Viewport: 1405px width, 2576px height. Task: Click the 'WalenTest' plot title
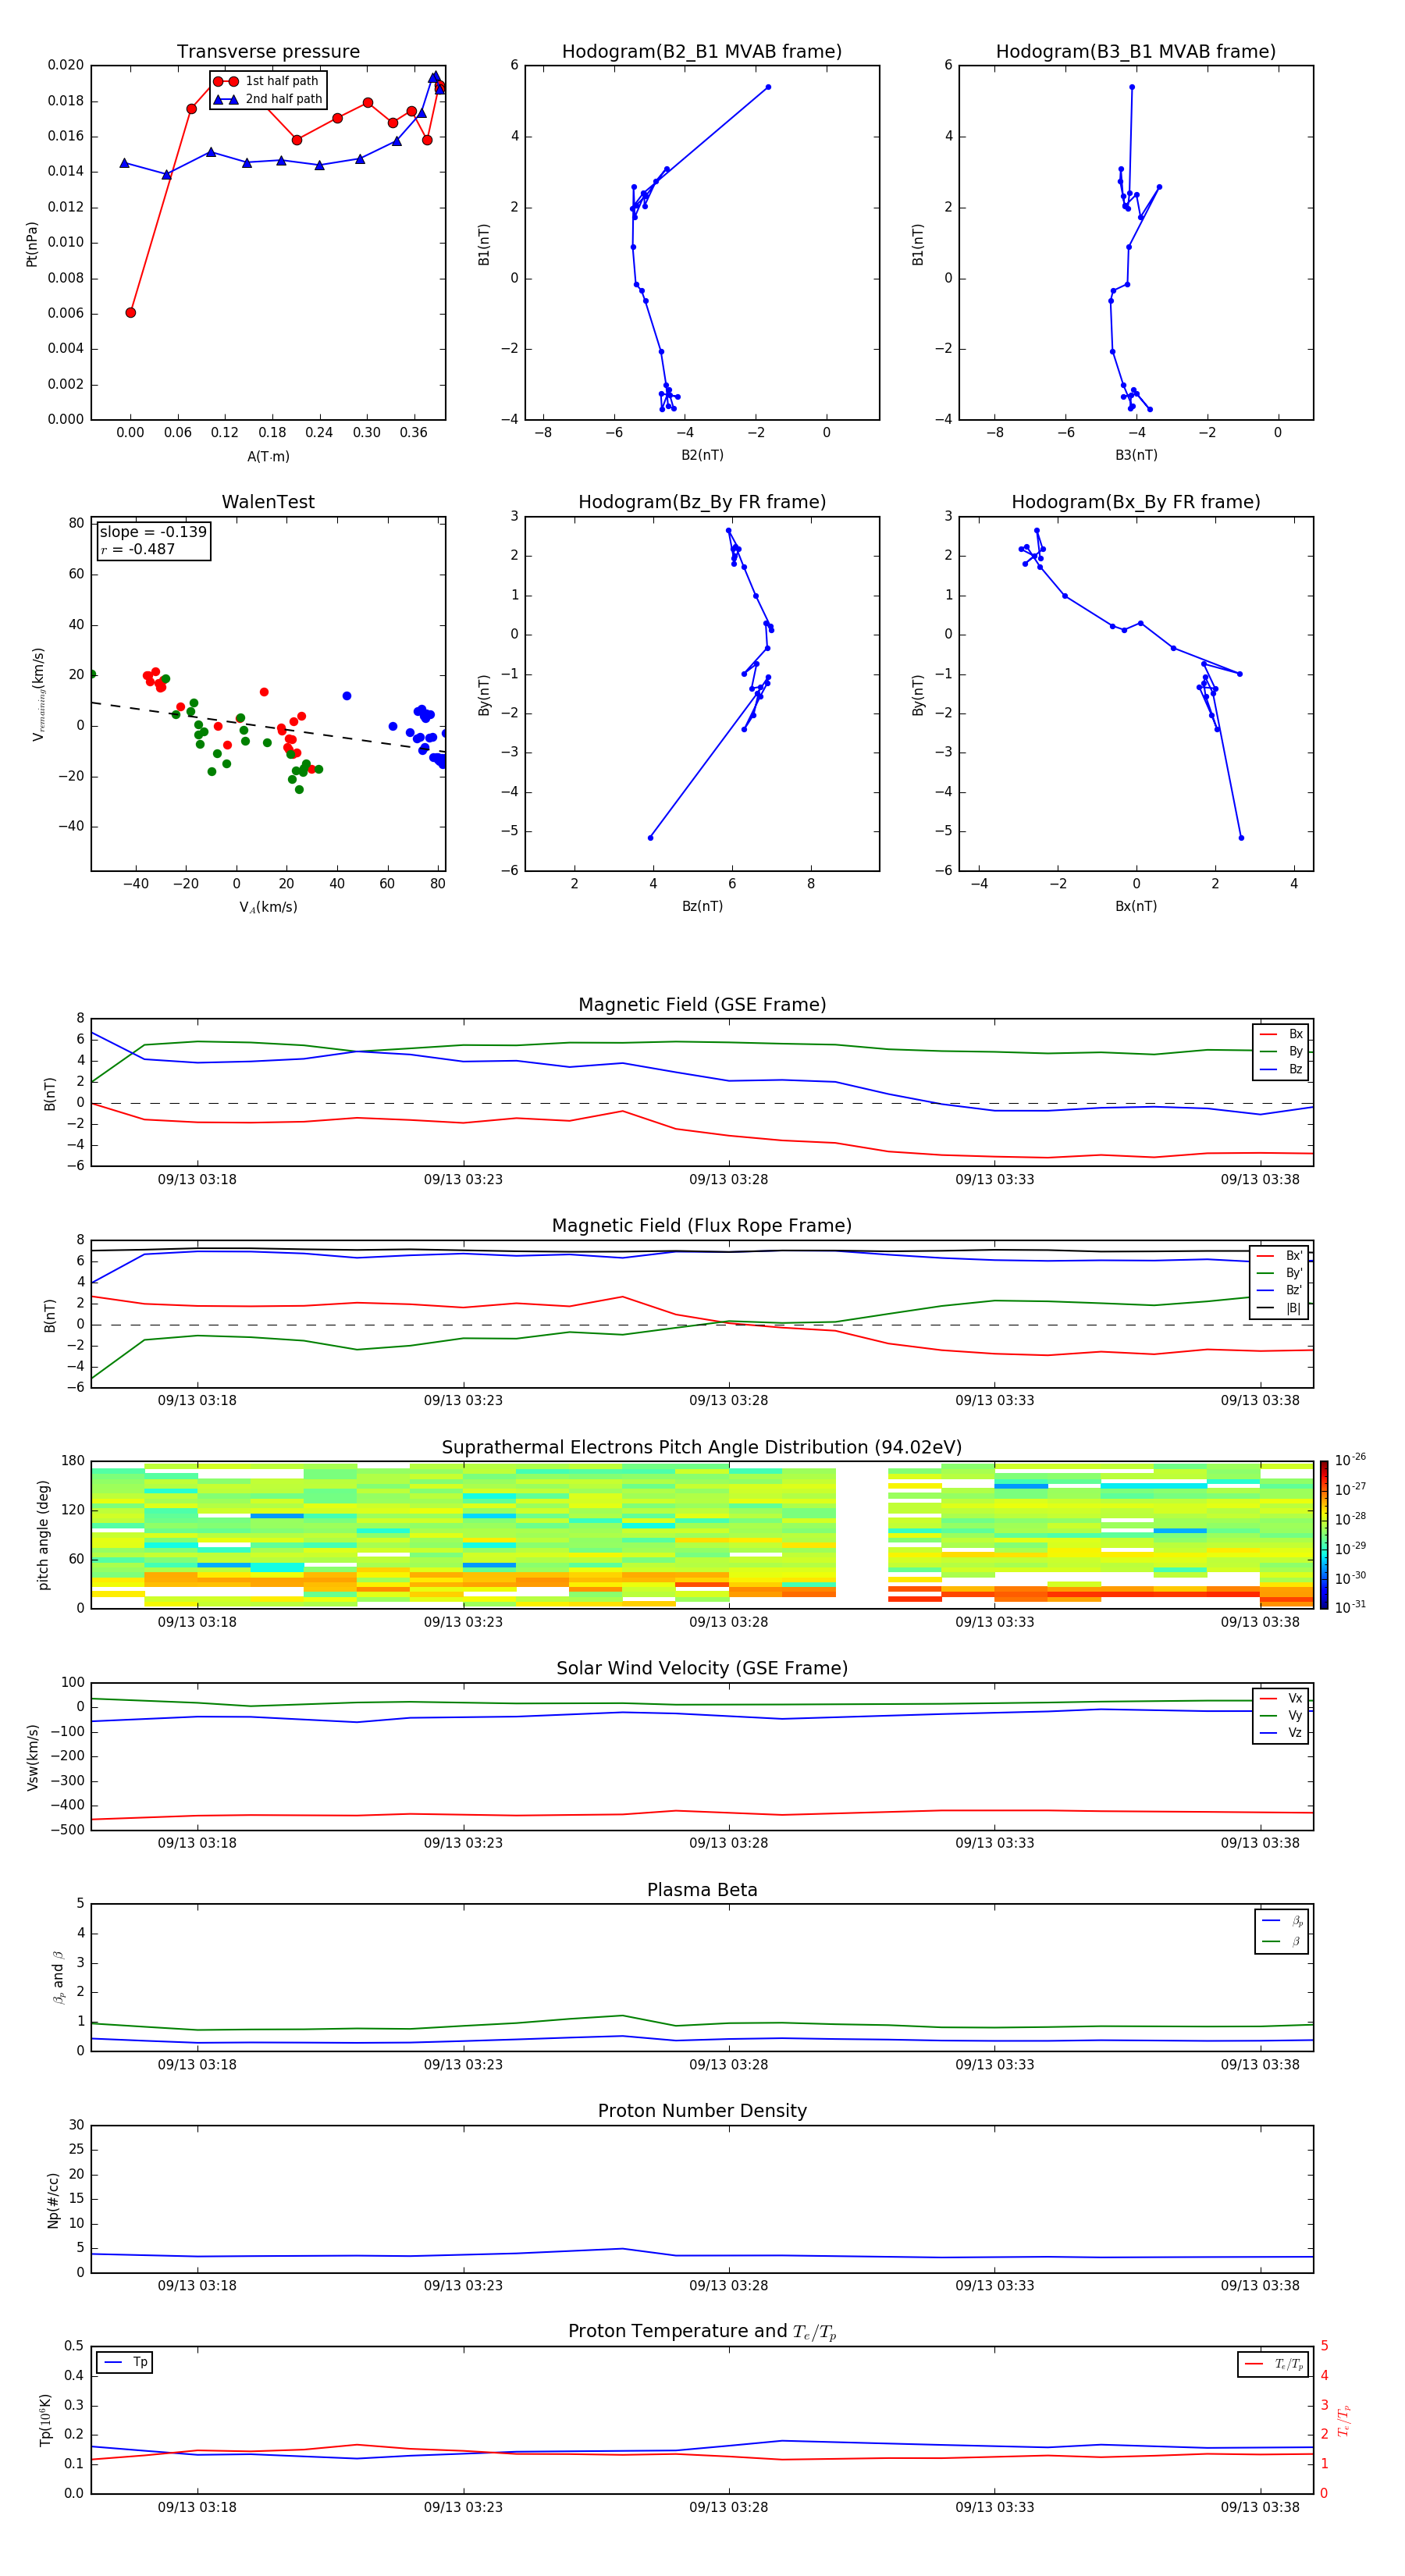(268, 502)
